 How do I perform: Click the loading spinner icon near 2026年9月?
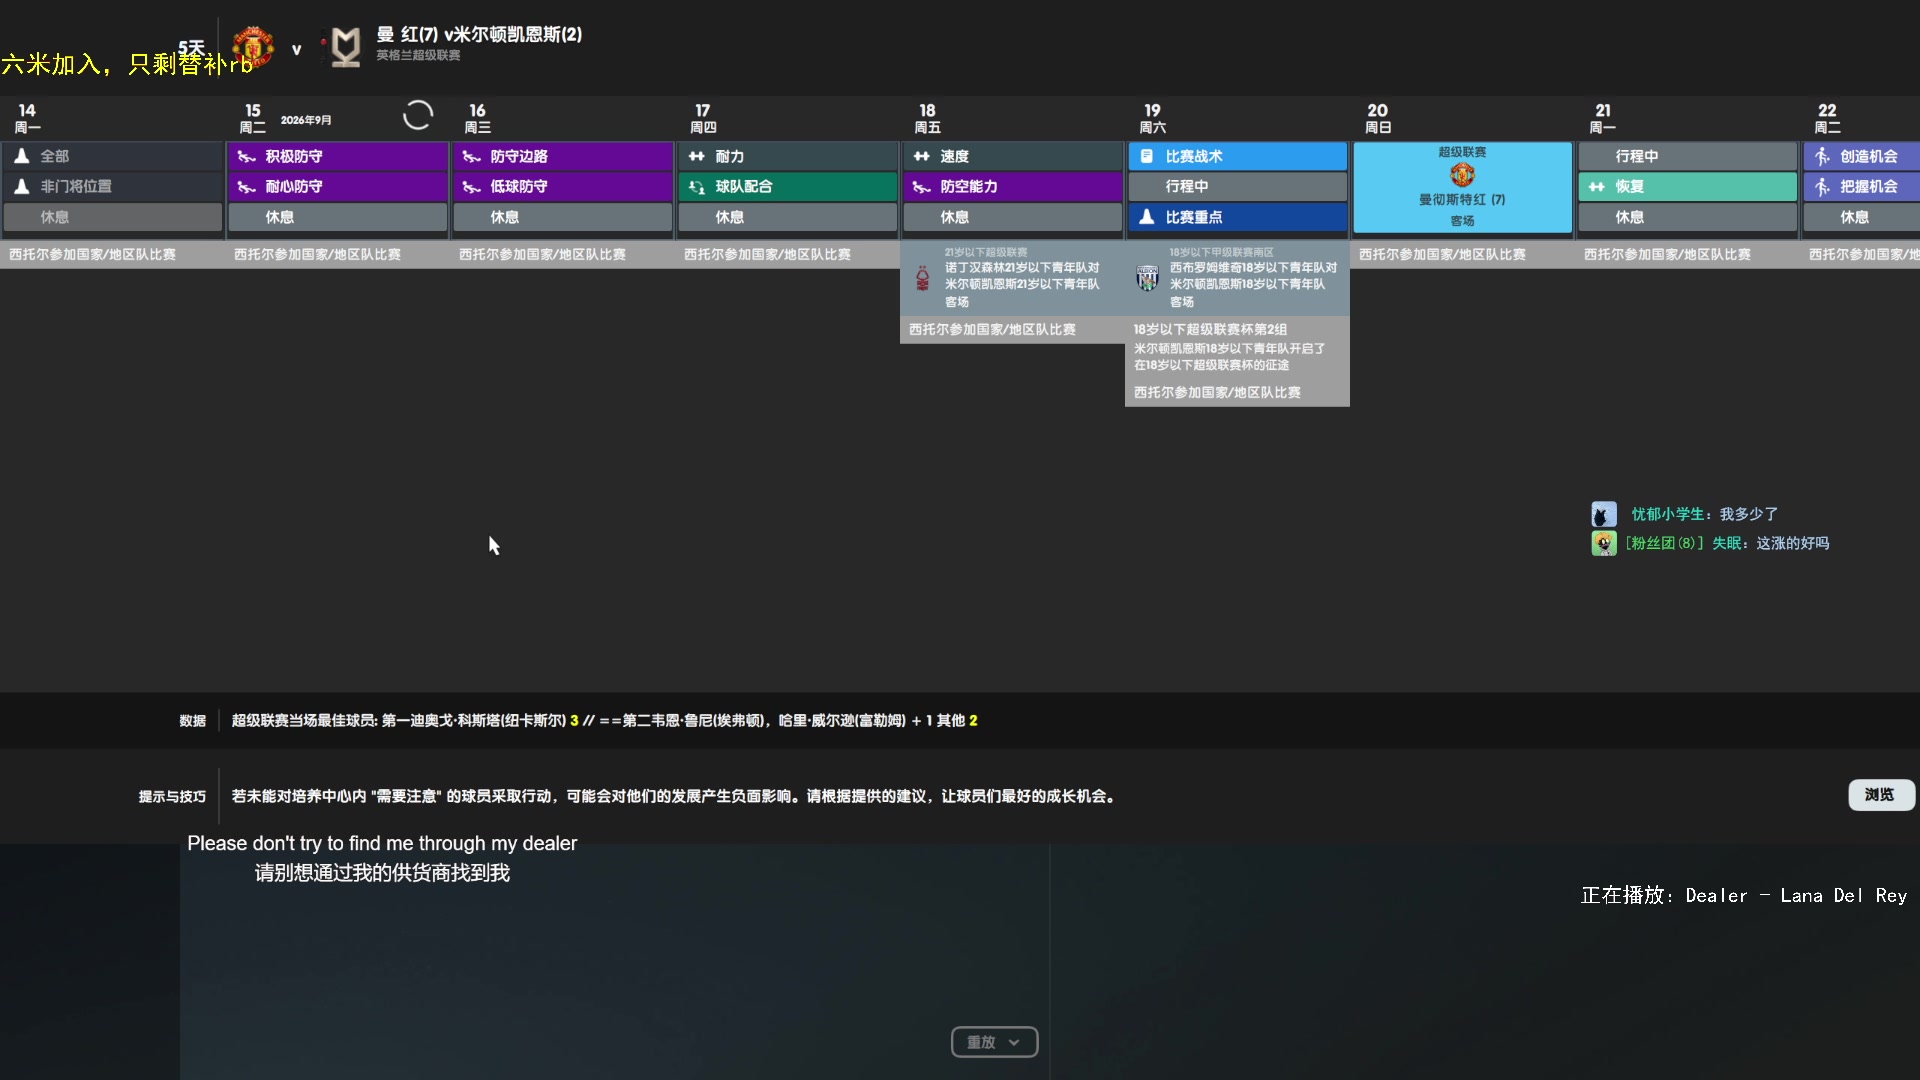pos(418,115)
